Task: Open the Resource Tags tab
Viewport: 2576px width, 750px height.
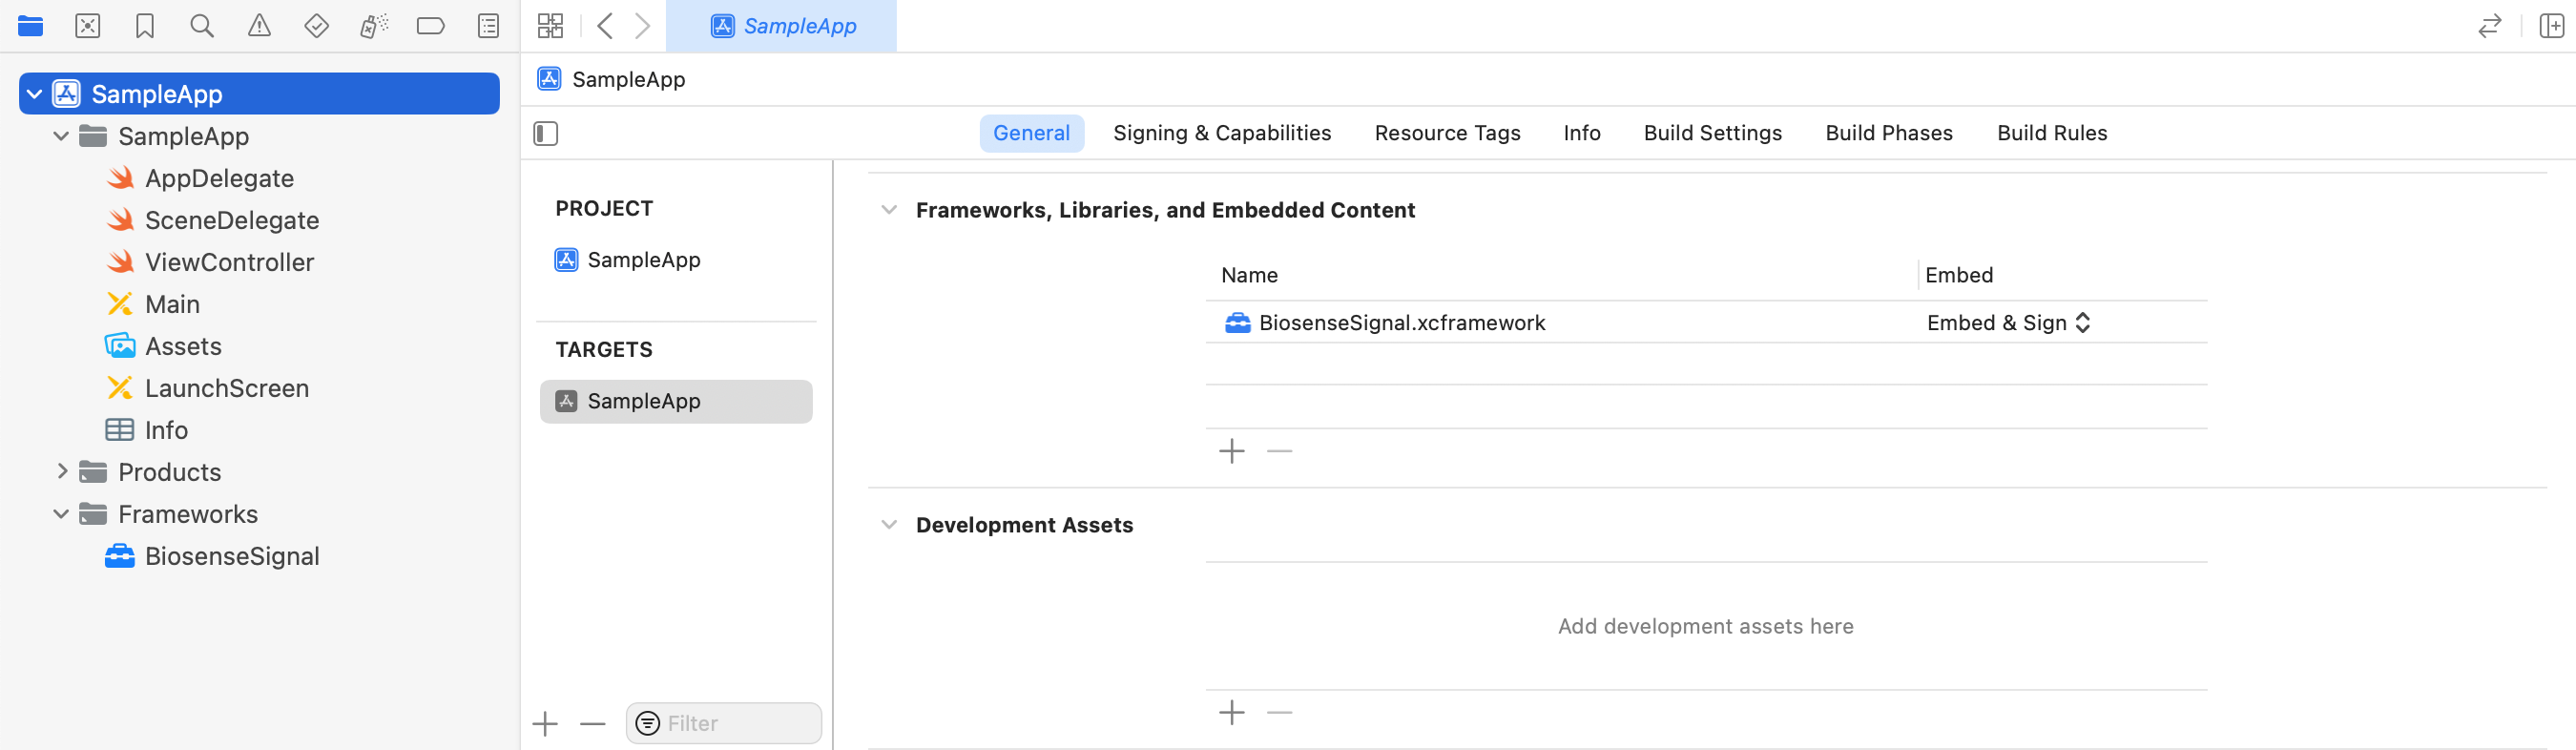Action: pyautogui.click(x=1447, y=133)
